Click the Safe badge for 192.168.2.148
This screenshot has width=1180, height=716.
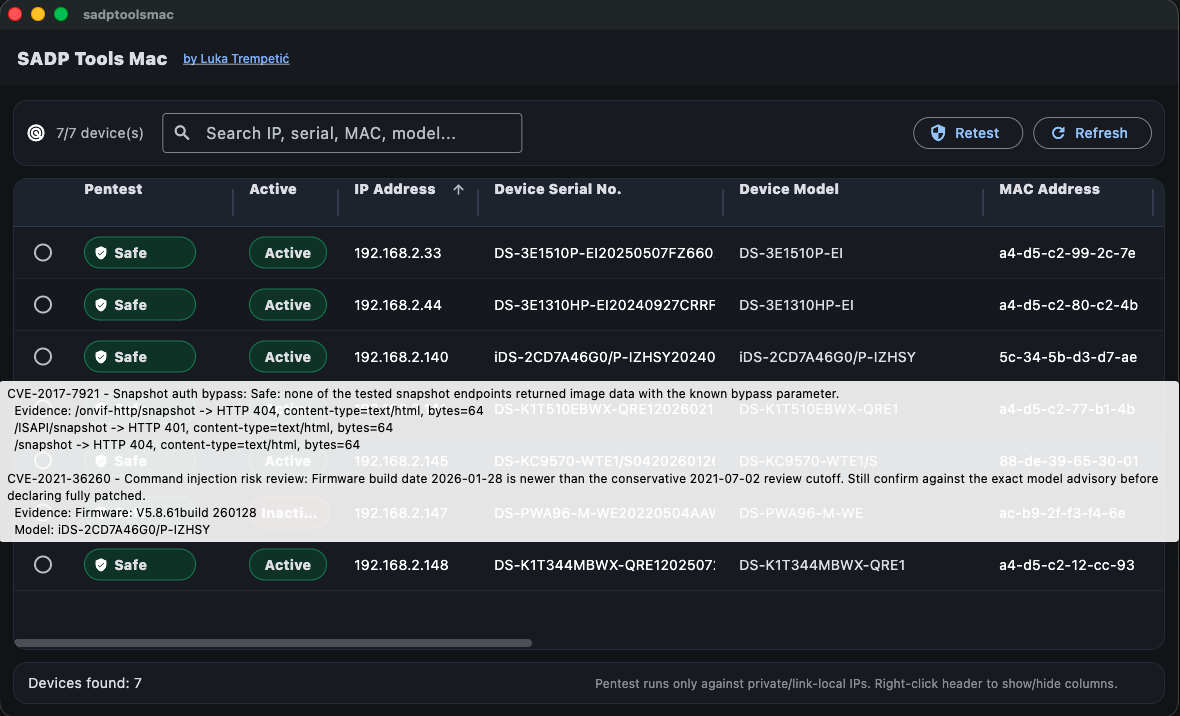pyautogui.click(x=140, y=565)
